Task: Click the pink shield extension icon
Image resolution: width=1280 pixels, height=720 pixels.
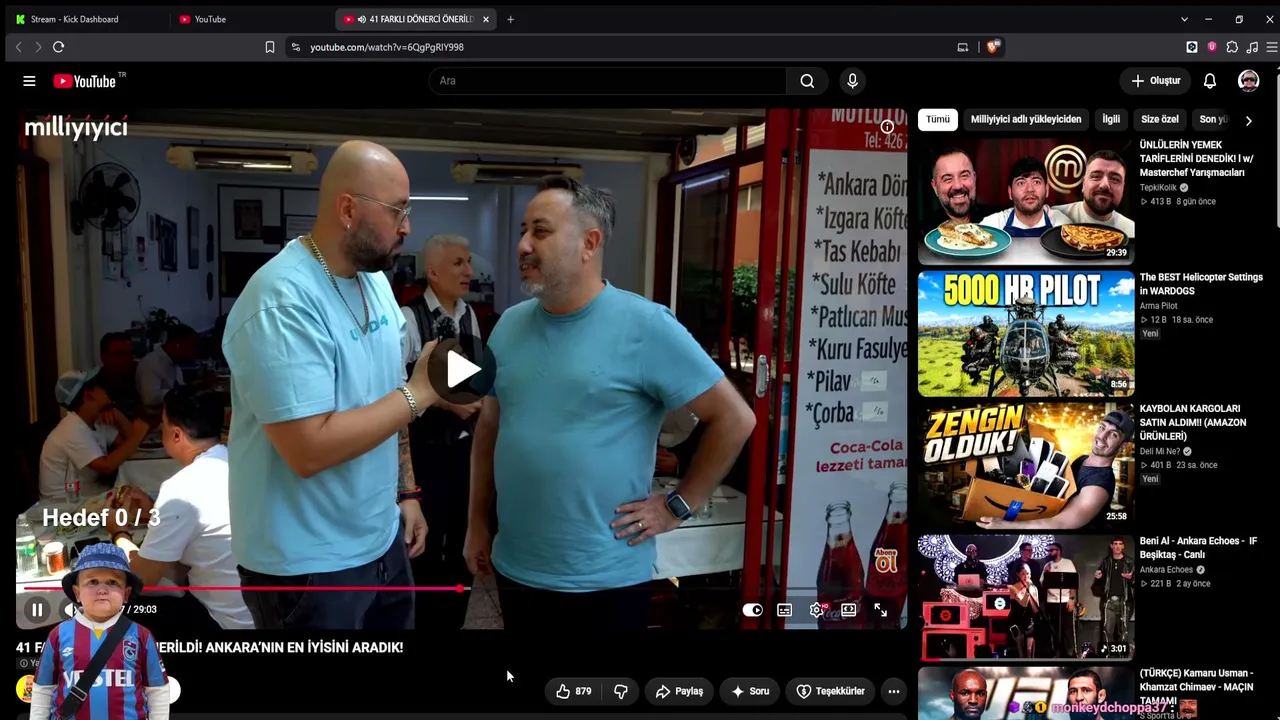Action: [x=1212, y=47]
